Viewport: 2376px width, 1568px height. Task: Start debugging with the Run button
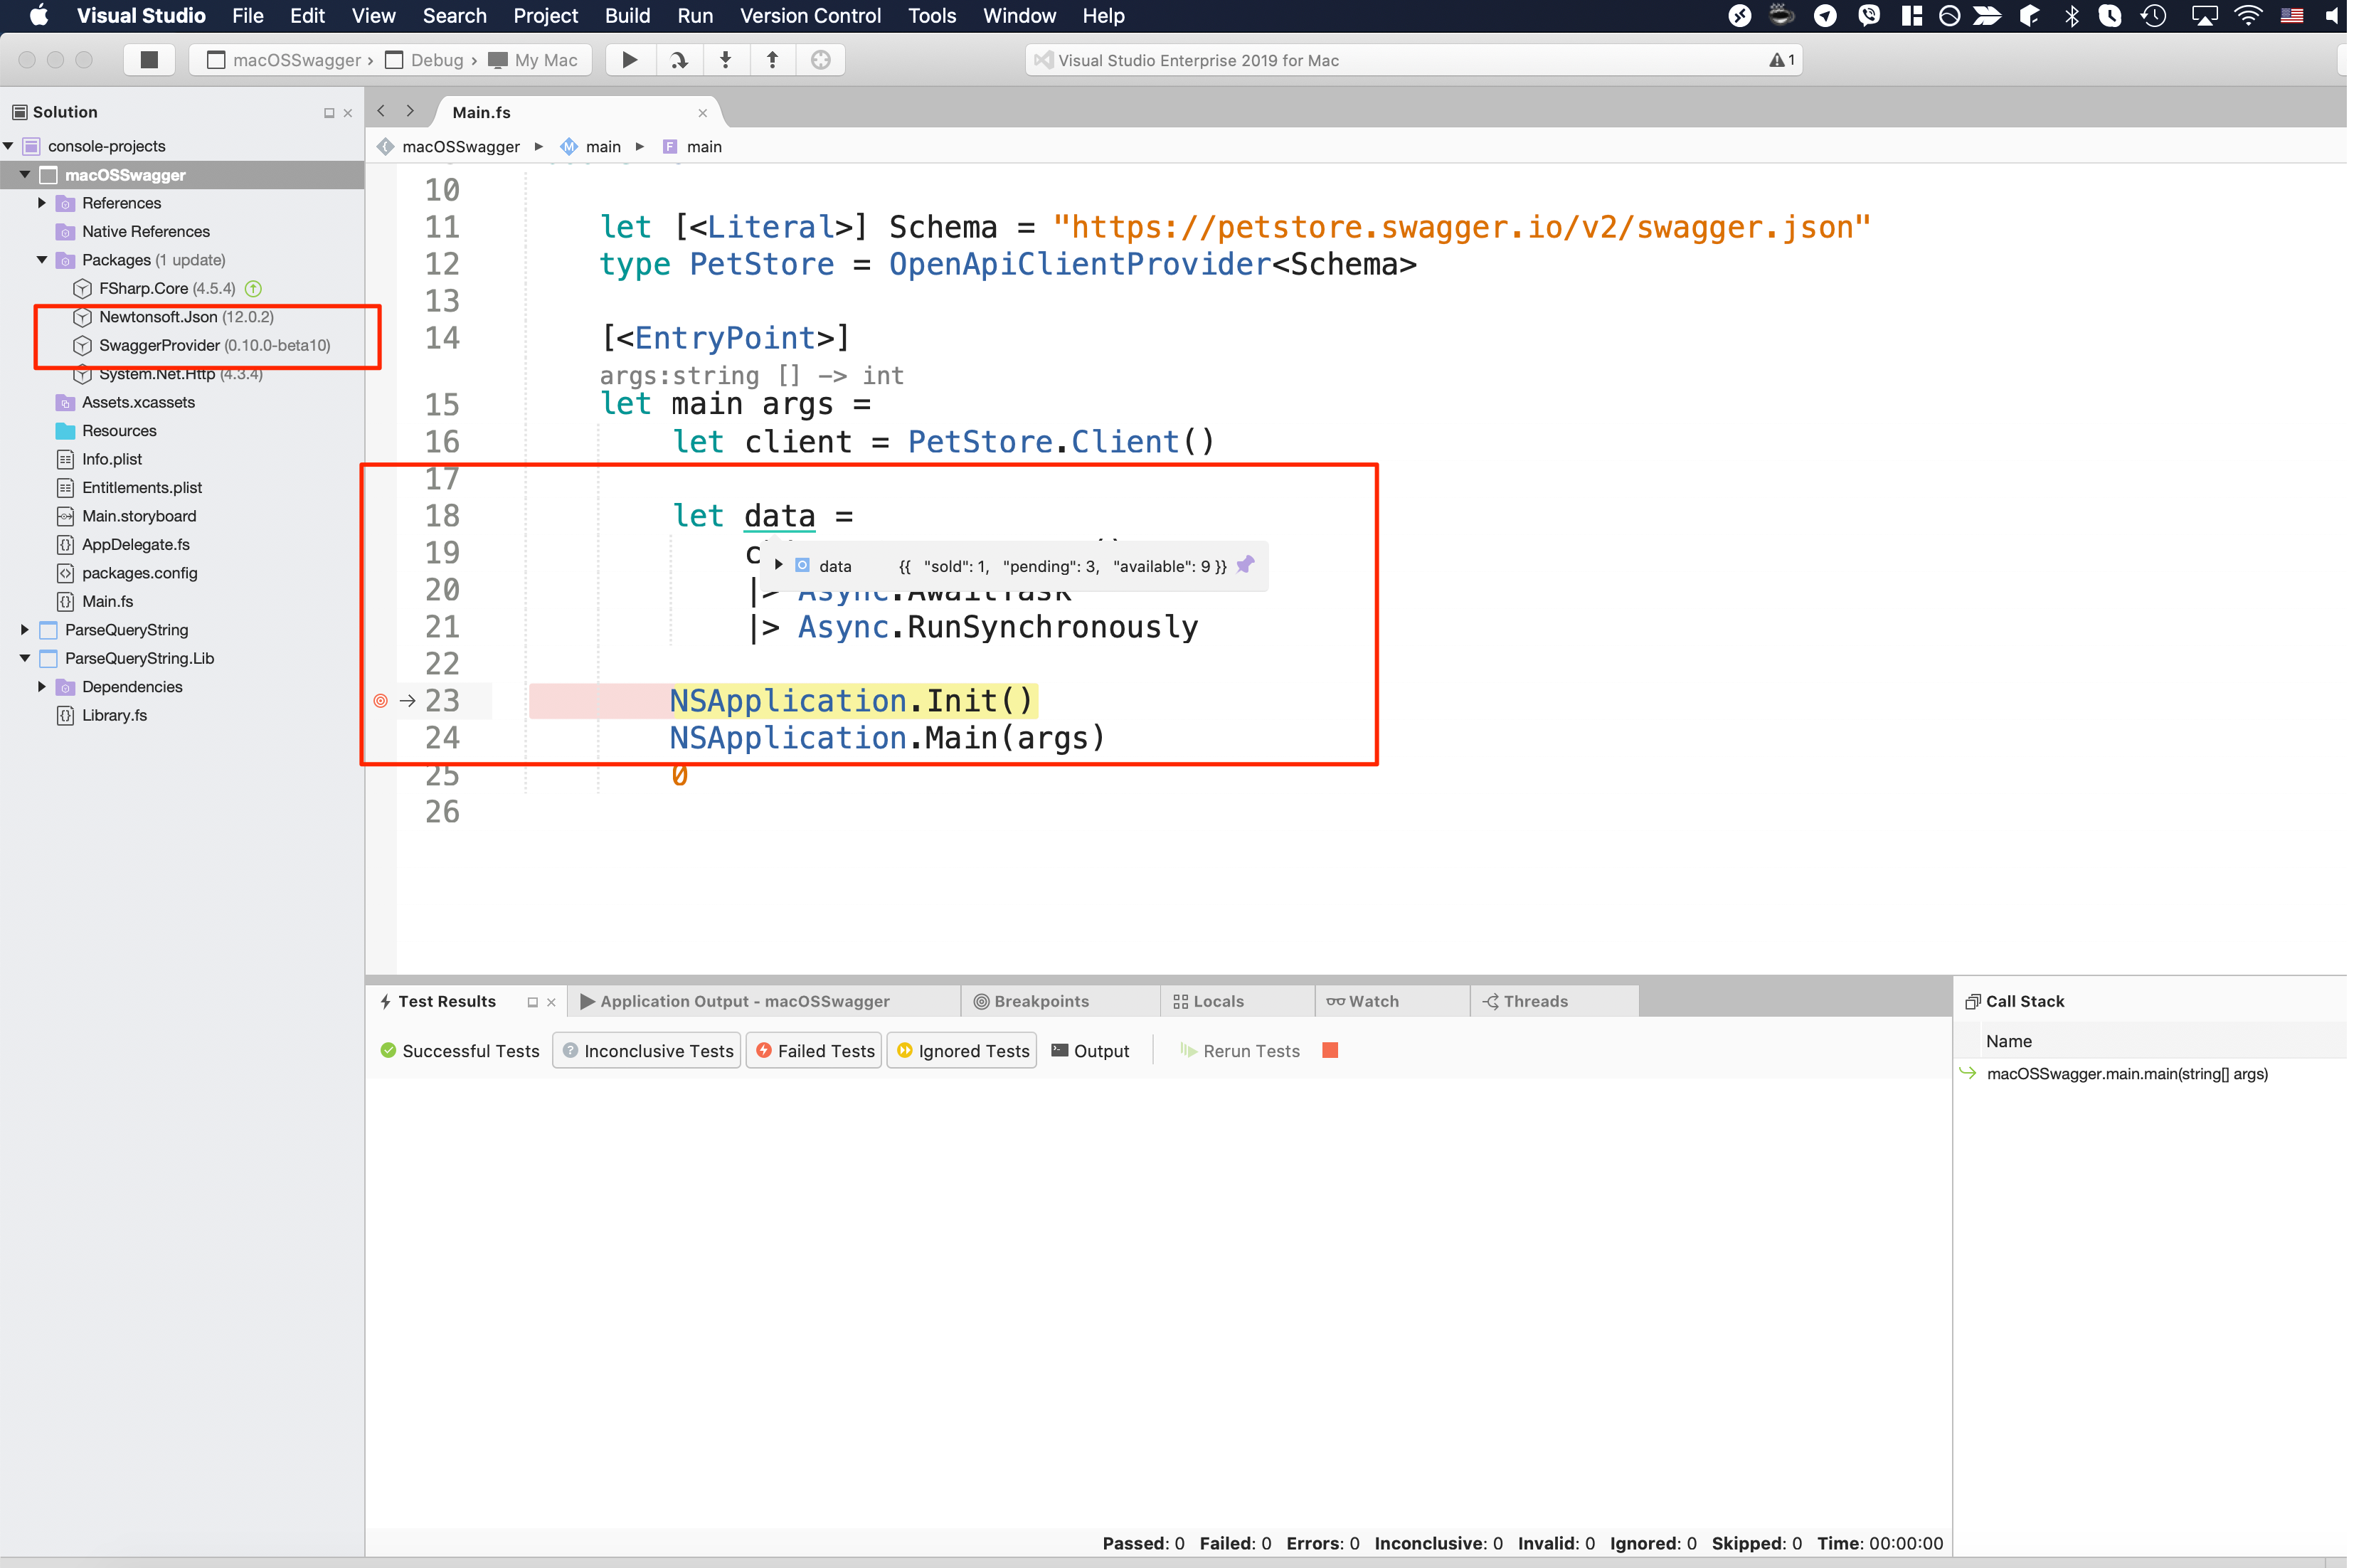point(629,60)
